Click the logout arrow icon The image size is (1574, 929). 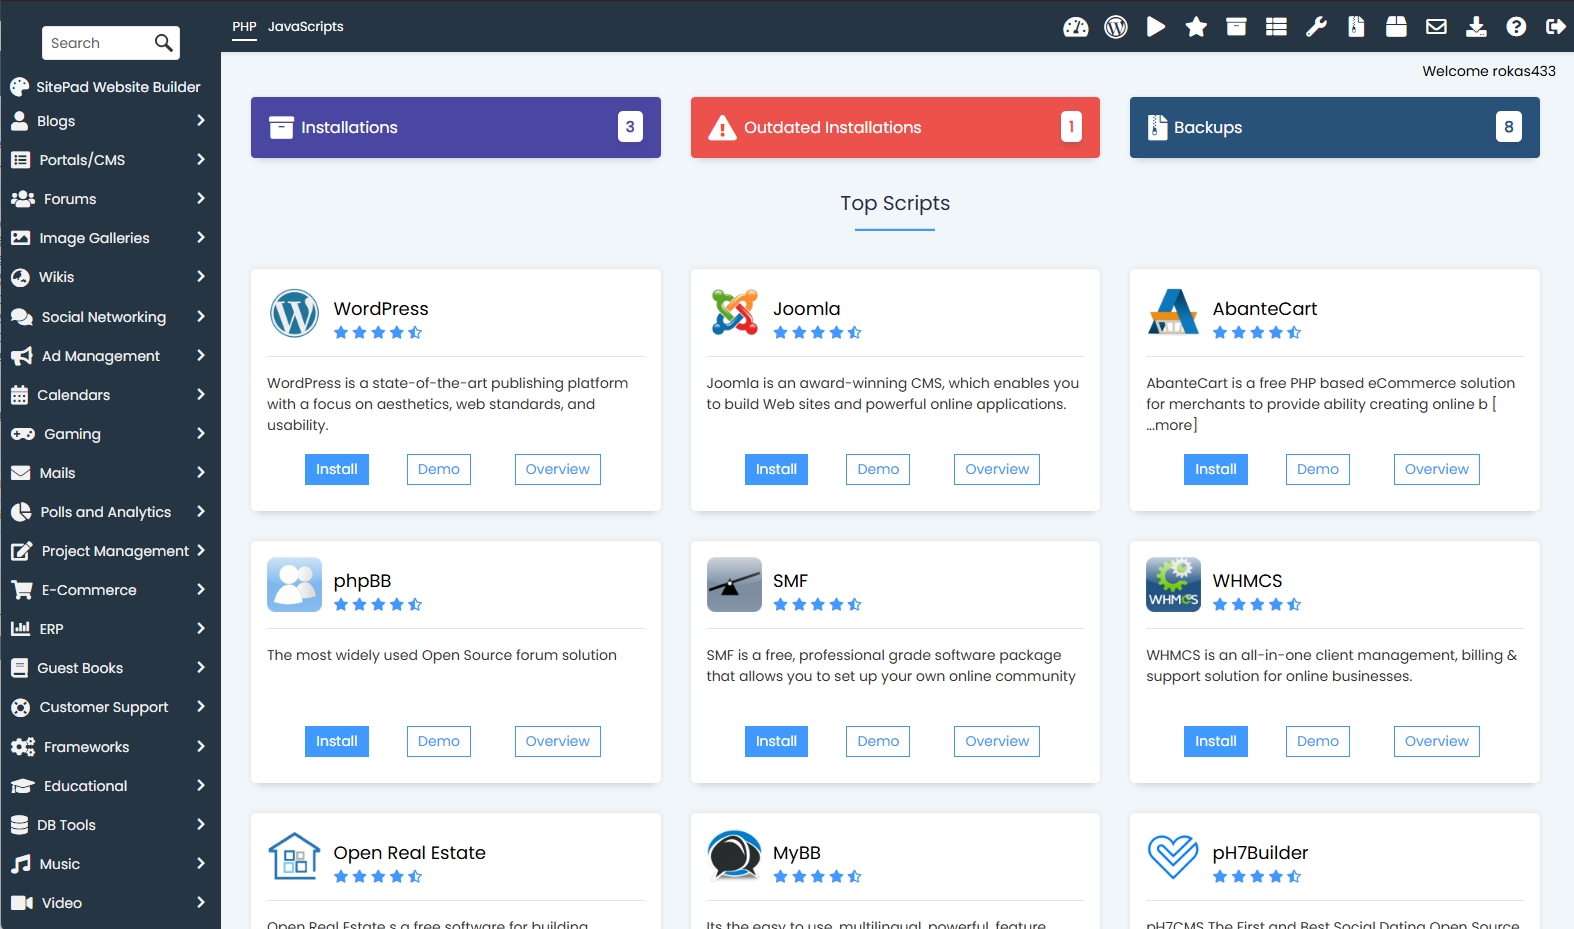(x=1556, y=27)
